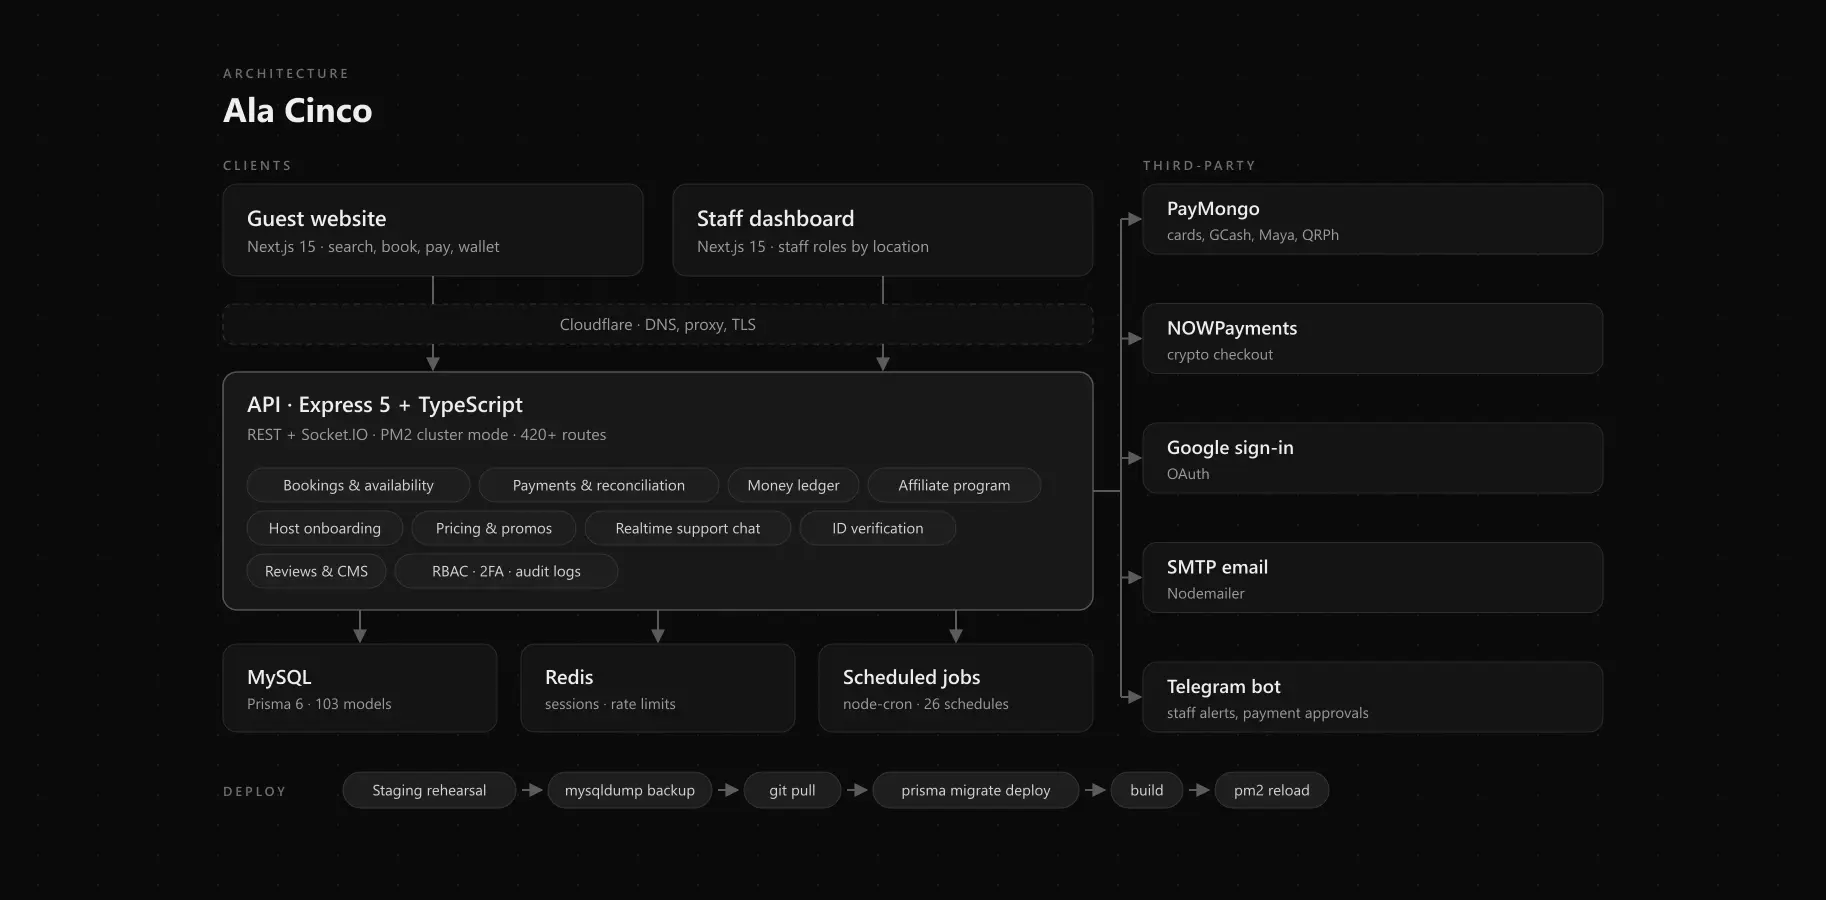Open the Scheduled jobs card
Image resolution: width=1826 pixels, height=900 pixels.
956,688
